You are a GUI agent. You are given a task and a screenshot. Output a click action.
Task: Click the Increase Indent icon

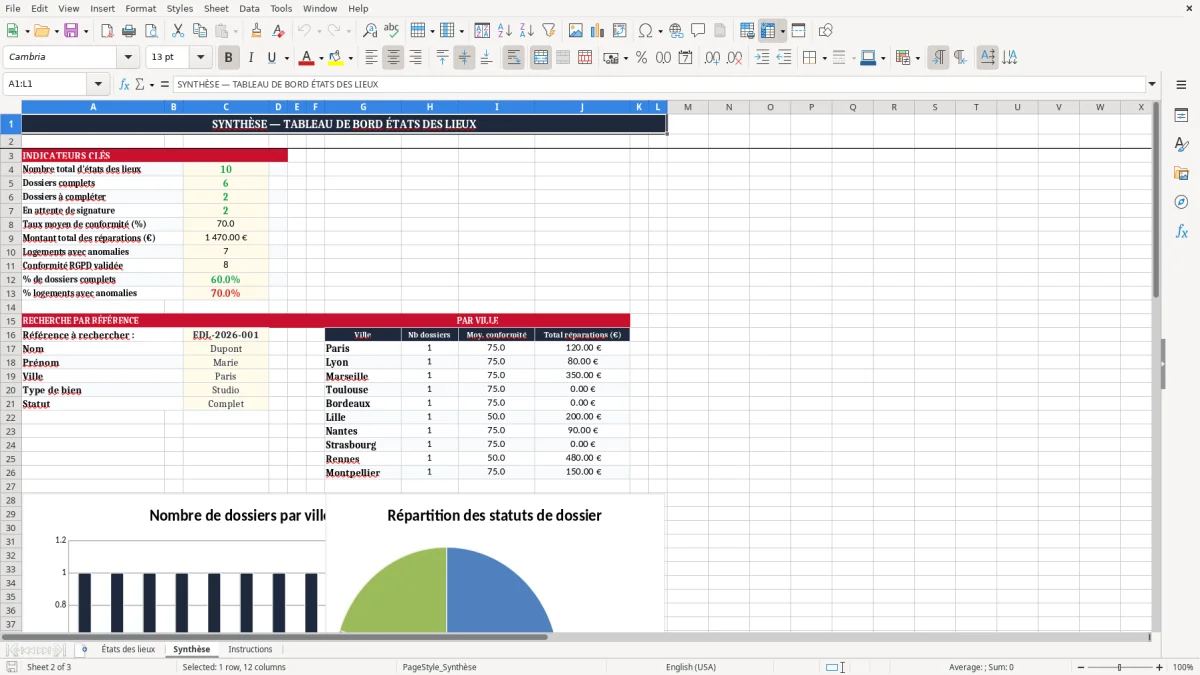(762, 58)
